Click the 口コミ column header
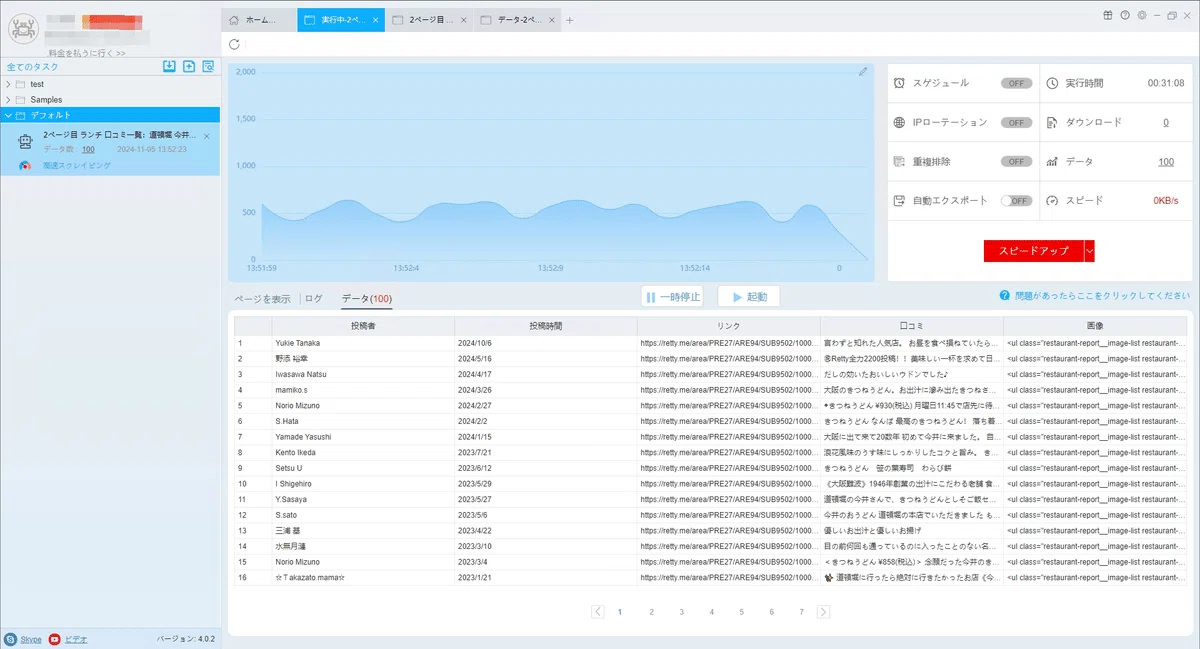The width and height of the screenshot is (1200, 649). [x=910, y=326]
